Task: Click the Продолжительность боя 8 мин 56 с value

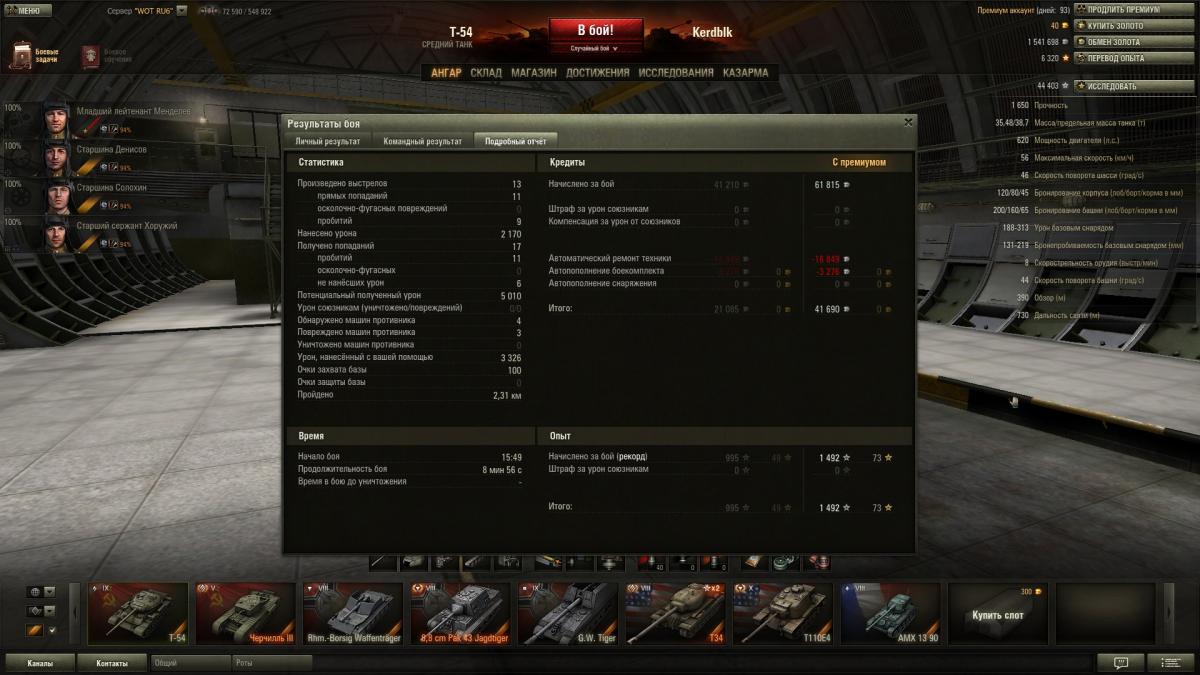Action: click(x=502, y=469)
